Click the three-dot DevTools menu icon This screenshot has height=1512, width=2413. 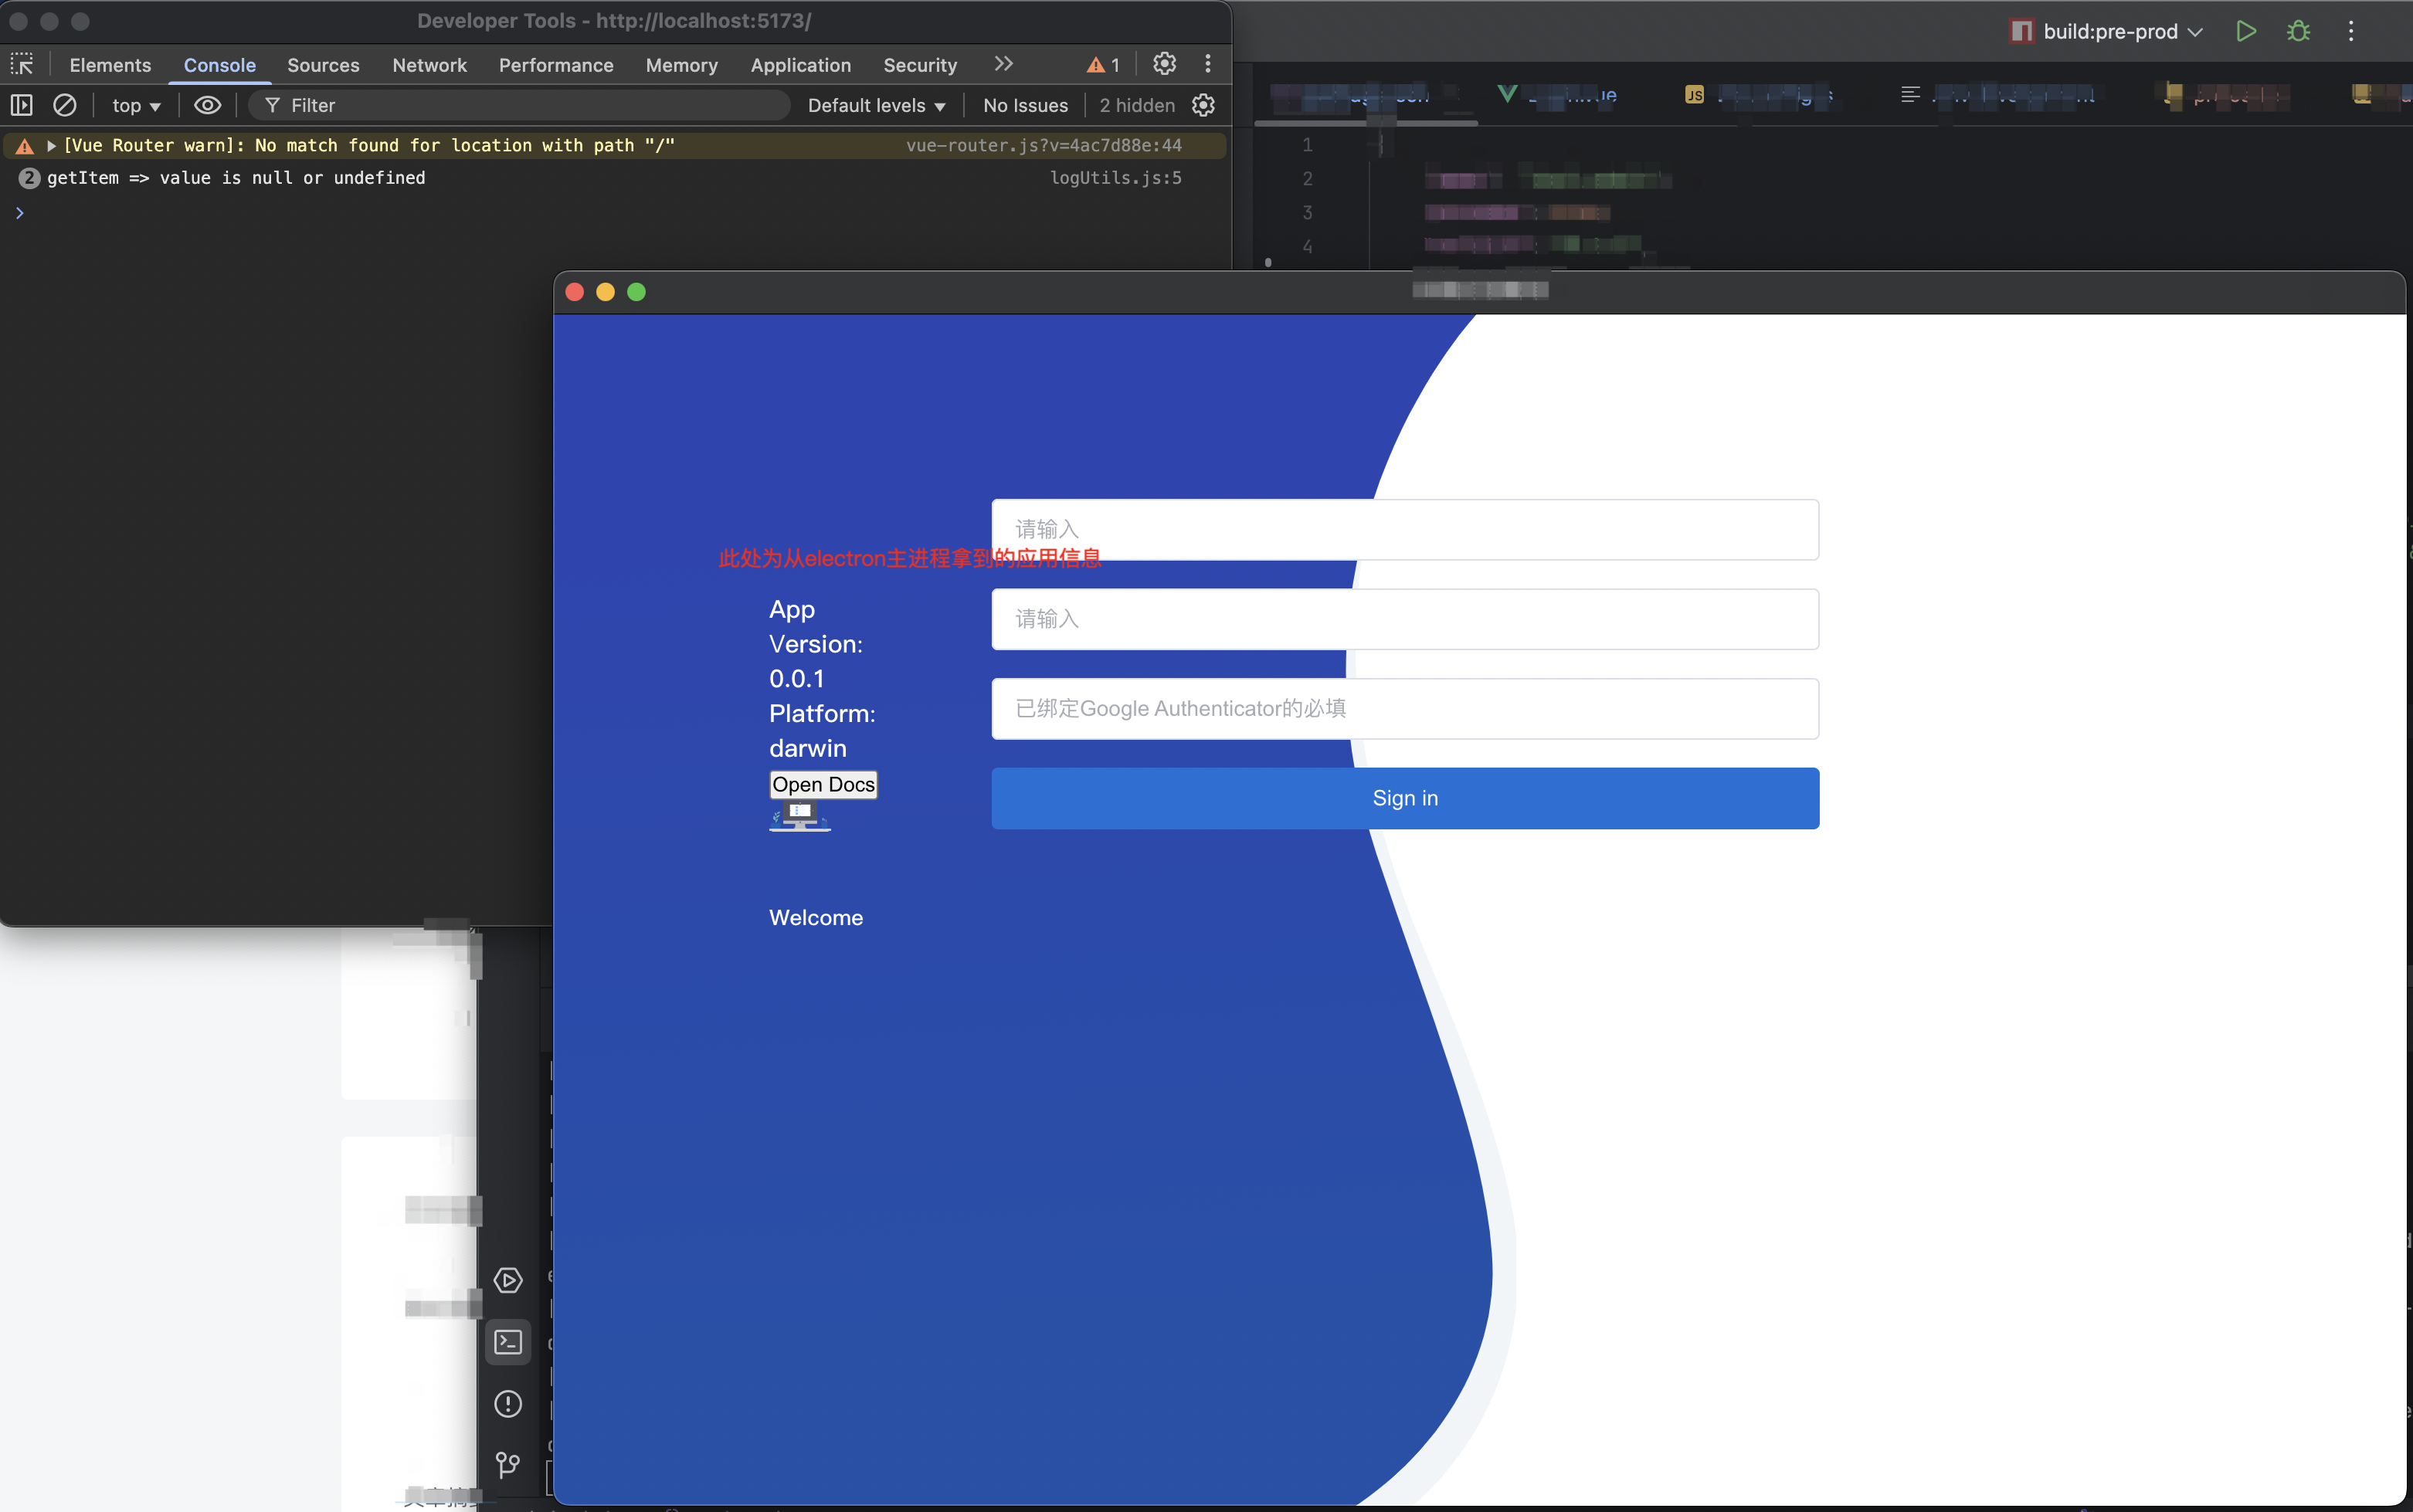1208,64
